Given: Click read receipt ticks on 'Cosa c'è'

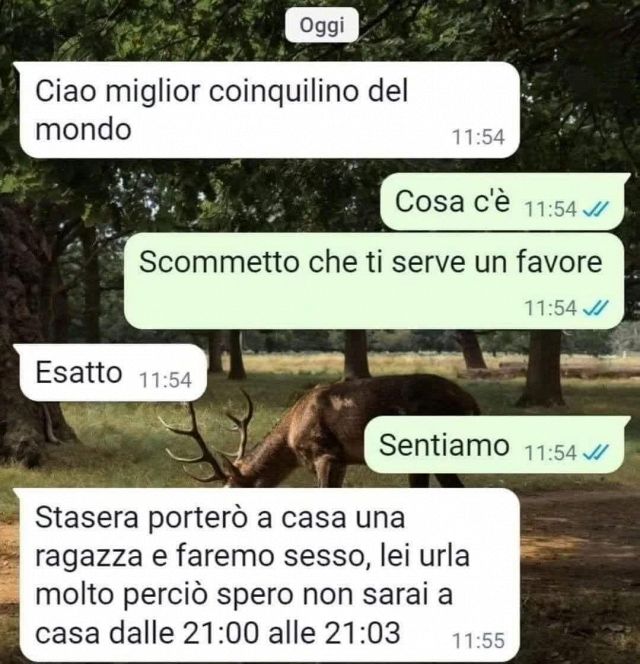Looking at the screenshot, I should [x=596, y=209].
